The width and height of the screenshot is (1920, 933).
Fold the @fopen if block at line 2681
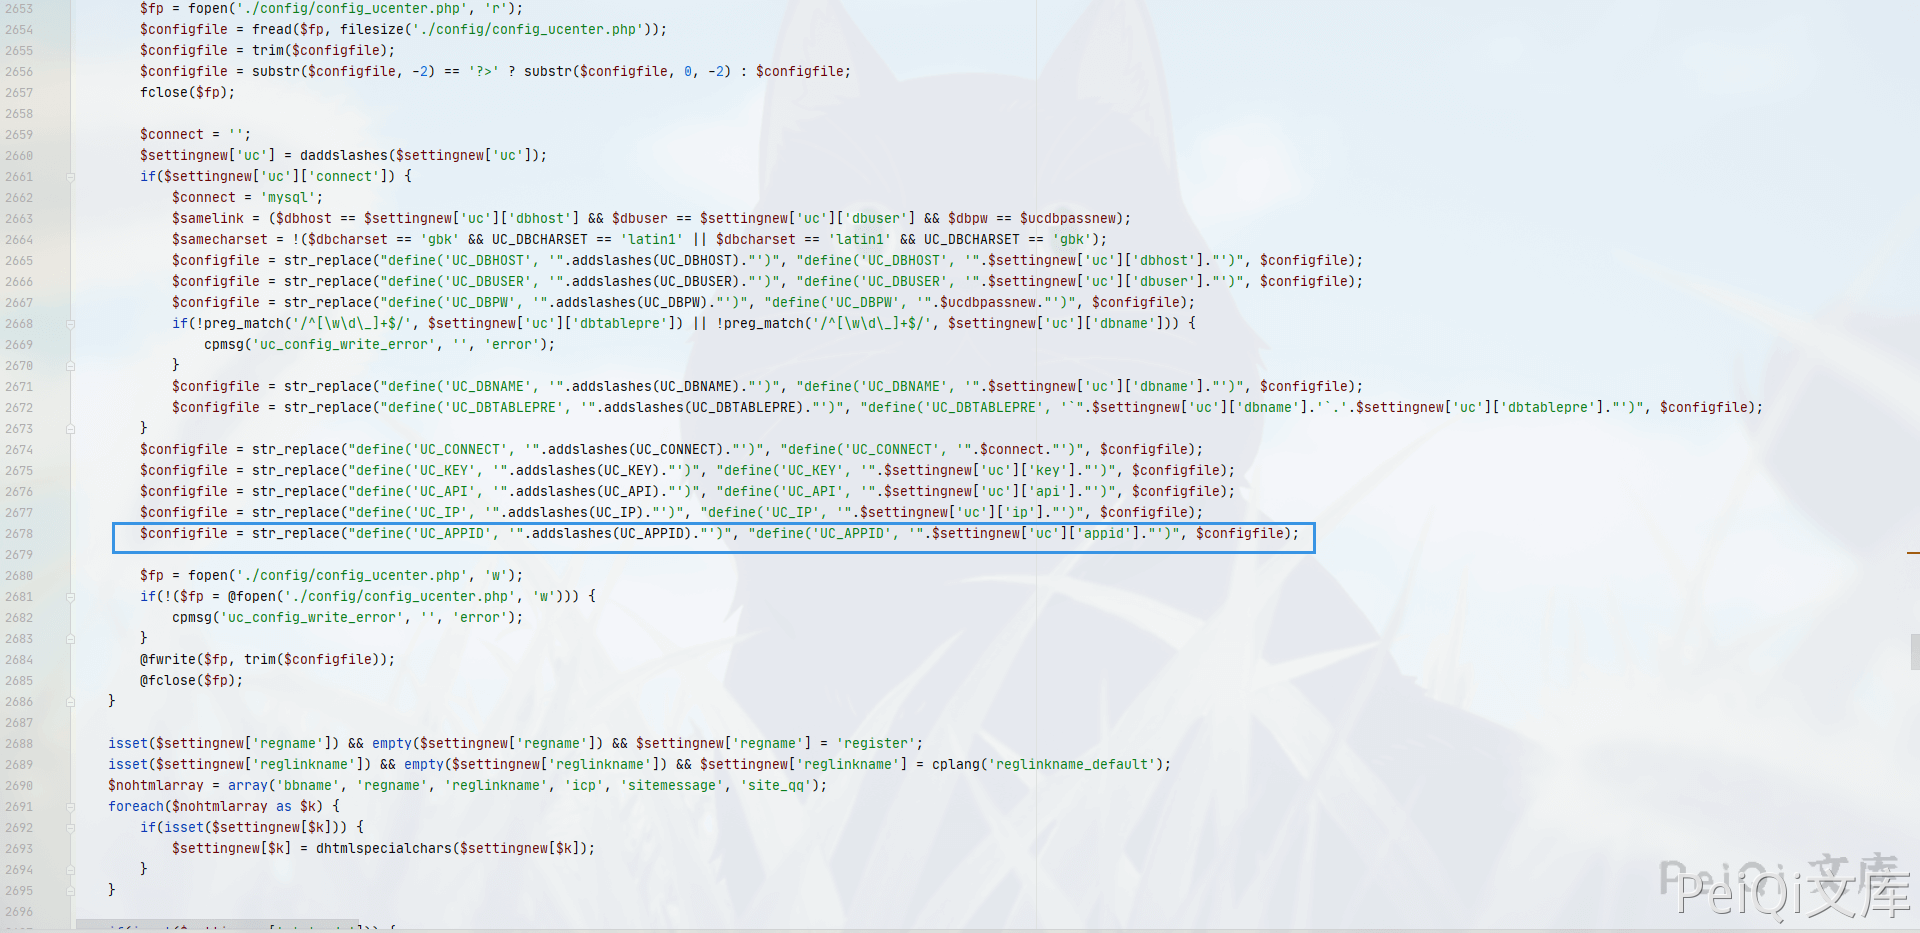(70, 597)
